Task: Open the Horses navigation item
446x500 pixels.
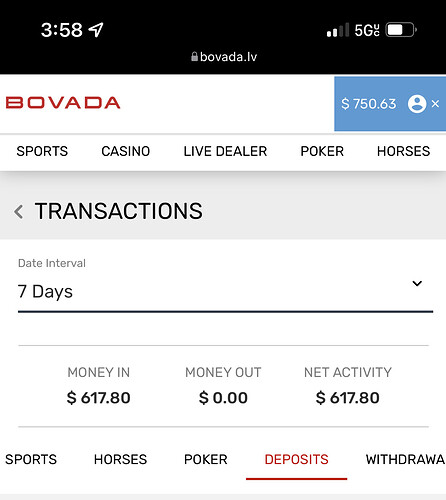Action: coord(404,151)
